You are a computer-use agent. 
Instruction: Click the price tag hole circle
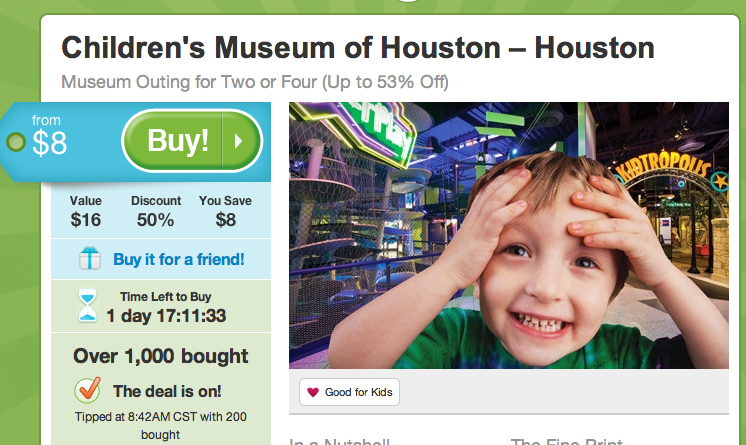tap(16, 142)
